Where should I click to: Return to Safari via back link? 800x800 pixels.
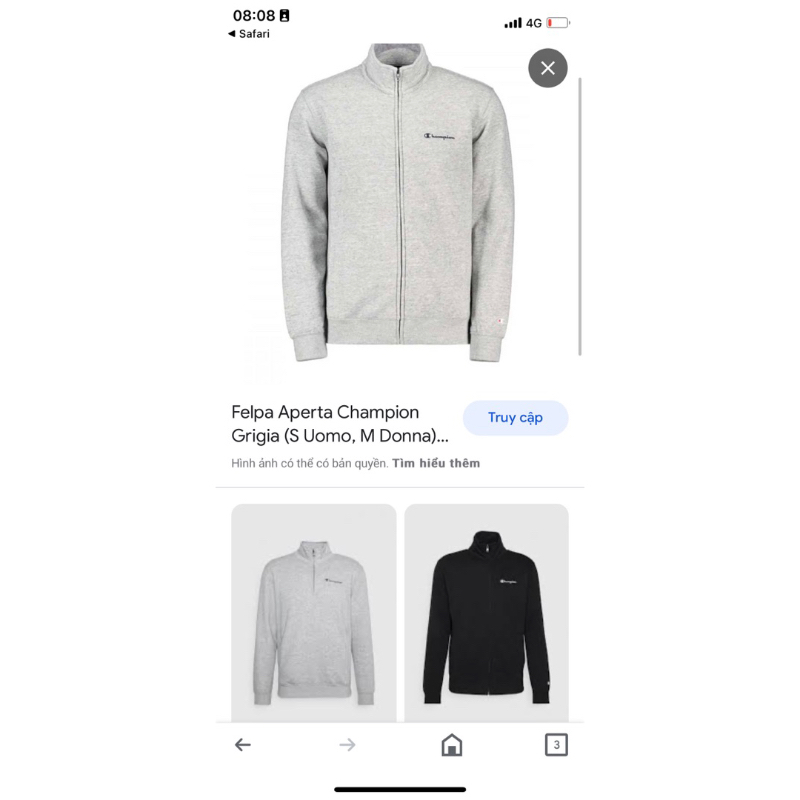249,34
